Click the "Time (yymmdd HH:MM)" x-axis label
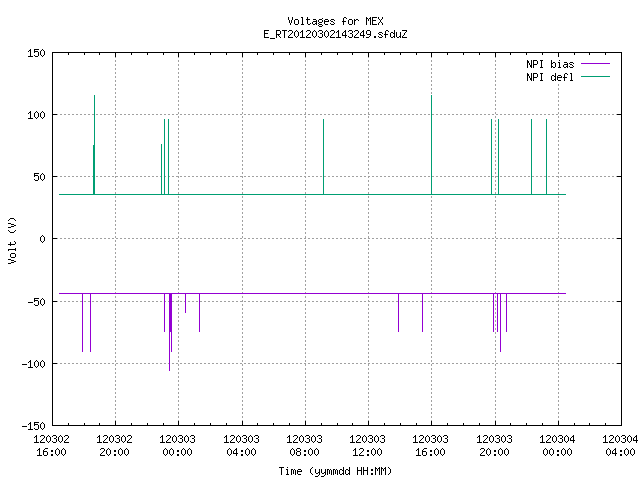 click(x=335, y=471)
